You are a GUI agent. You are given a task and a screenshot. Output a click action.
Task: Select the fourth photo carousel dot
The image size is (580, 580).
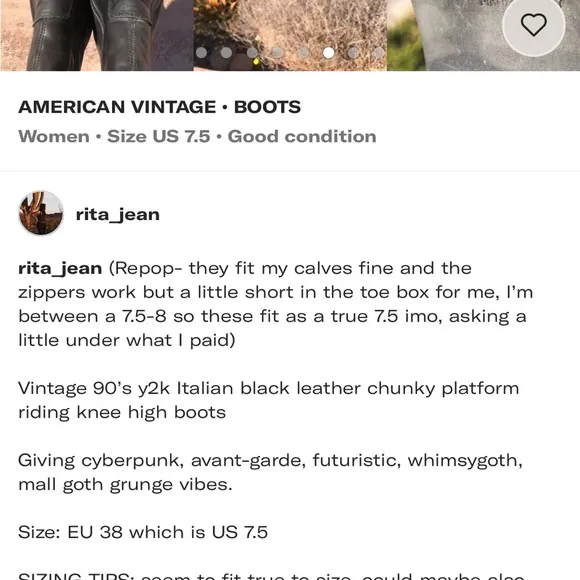pos(277,53)
